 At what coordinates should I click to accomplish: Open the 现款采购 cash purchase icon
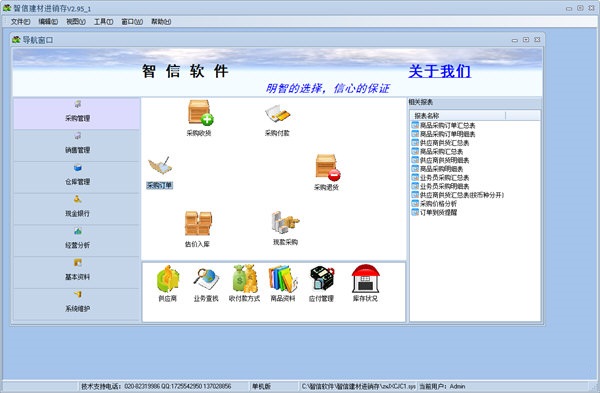[x=285, y=222]
